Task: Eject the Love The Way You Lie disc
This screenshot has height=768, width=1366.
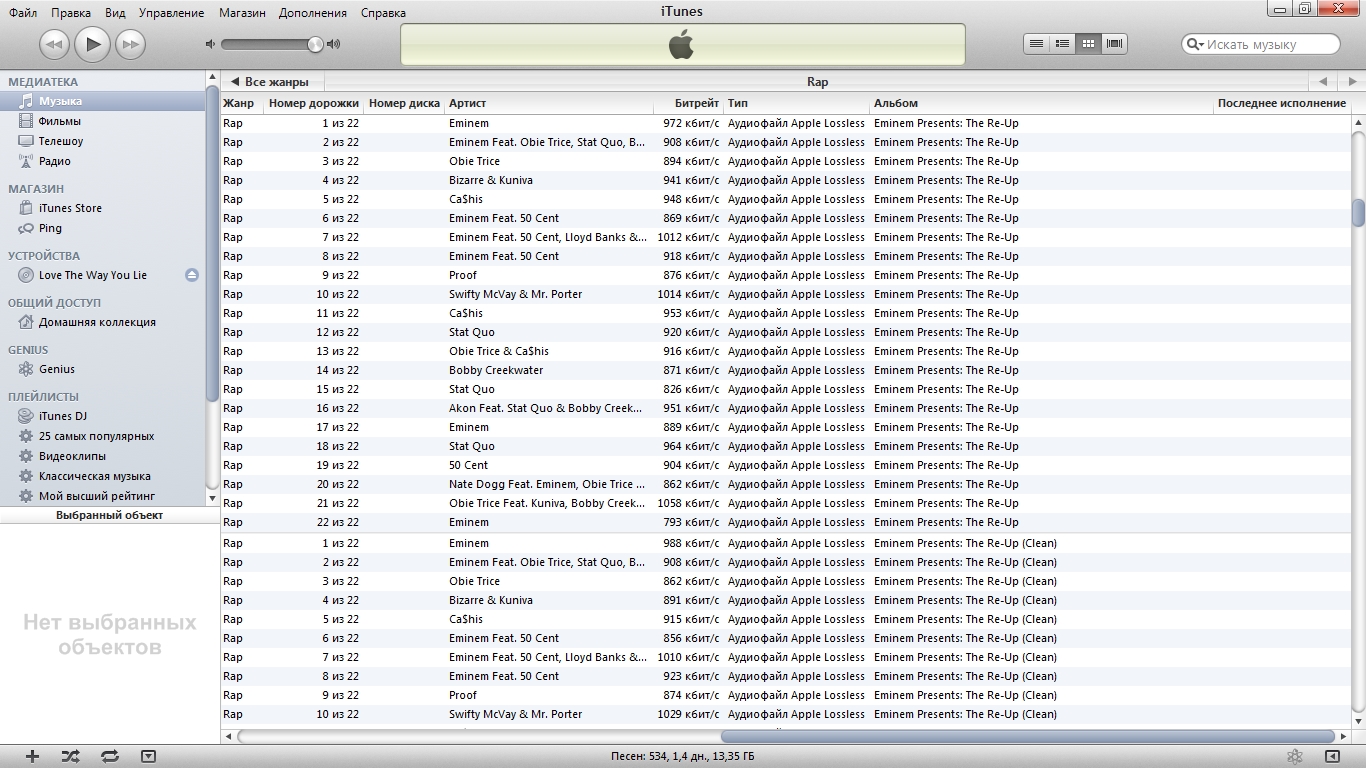Action: pyautogui.click(x=192, y=275)
